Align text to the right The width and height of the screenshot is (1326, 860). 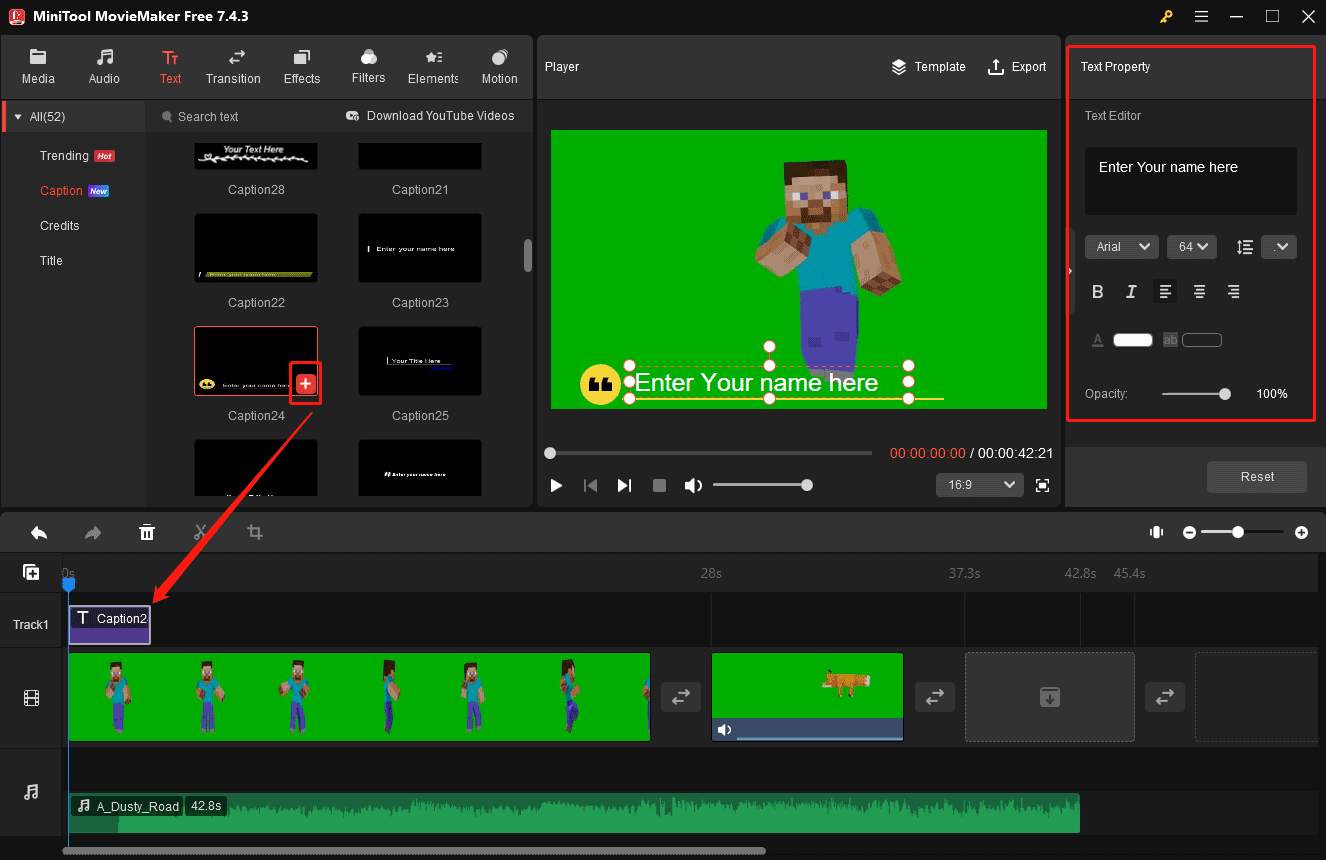1233,292
